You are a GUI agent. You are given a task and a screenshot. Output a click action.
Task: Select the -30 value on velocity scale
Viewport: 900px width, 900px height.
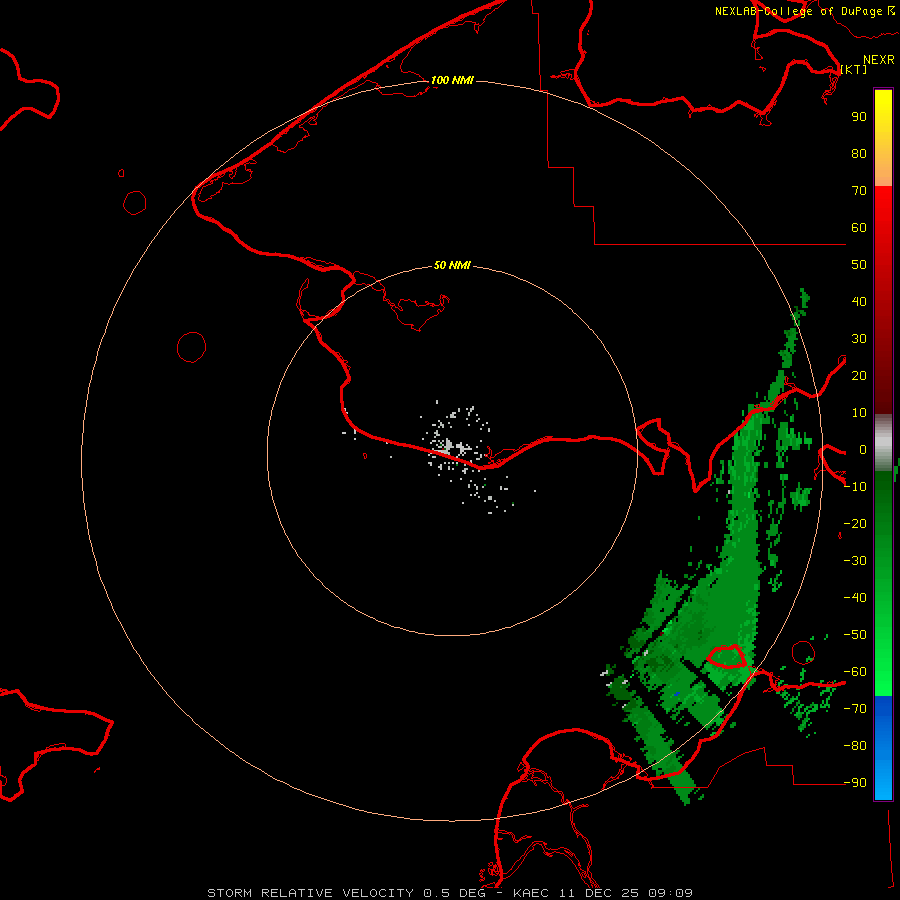[855, 561]
